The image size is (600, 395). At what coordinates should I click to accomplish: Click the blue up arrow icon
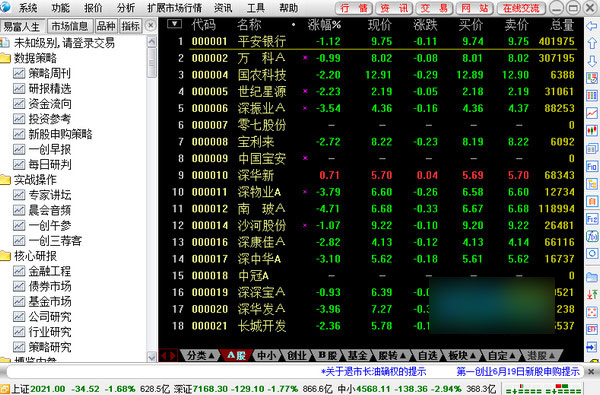(592, 43)
